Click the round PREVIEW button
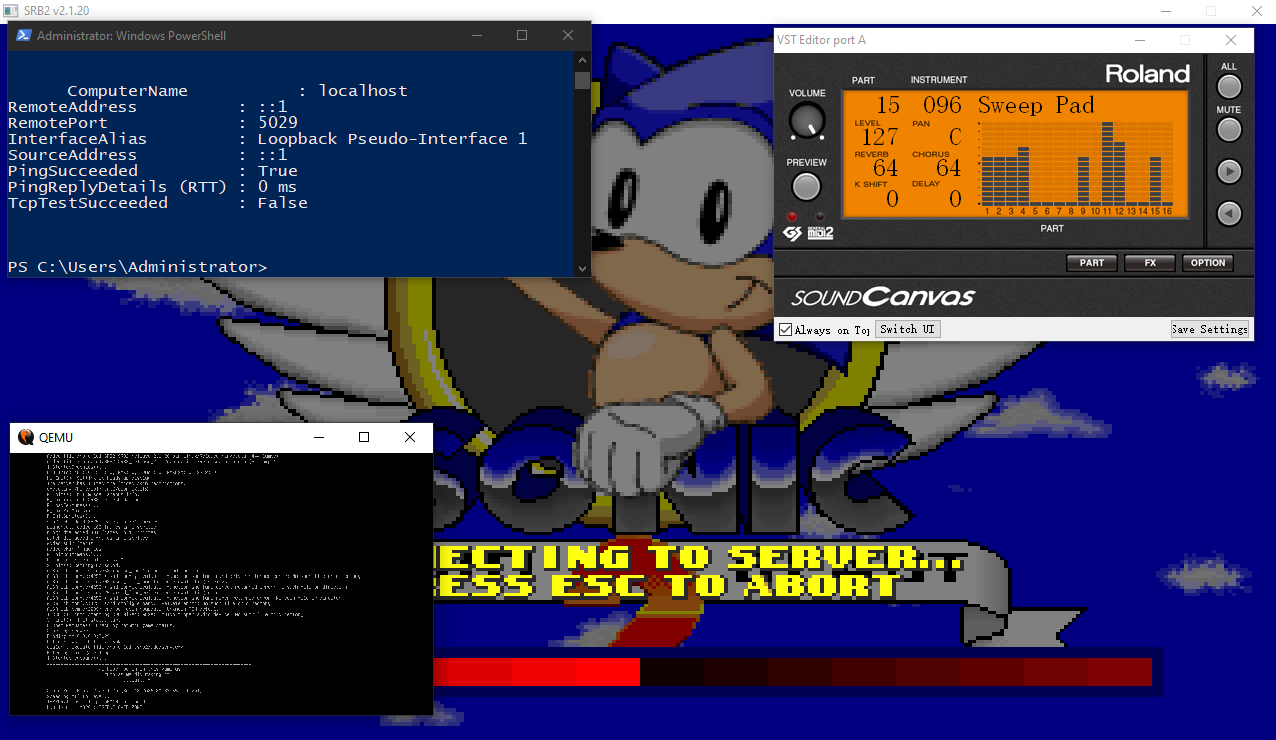The width and height of the screenshot is (1276, 740). point(806,187)
